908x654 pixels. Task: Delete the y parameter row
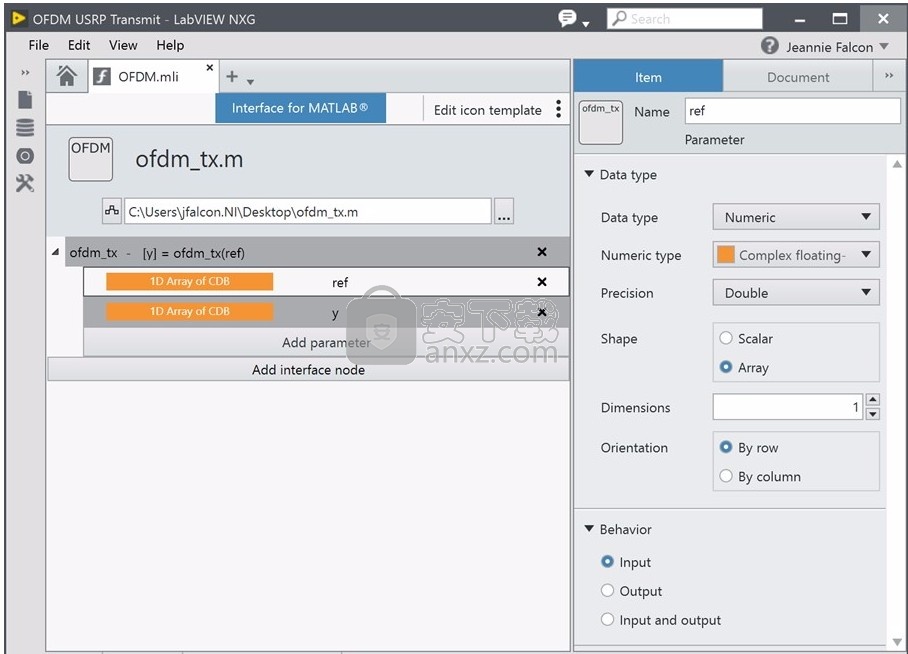pyautogui.click(x=542, y=312)
